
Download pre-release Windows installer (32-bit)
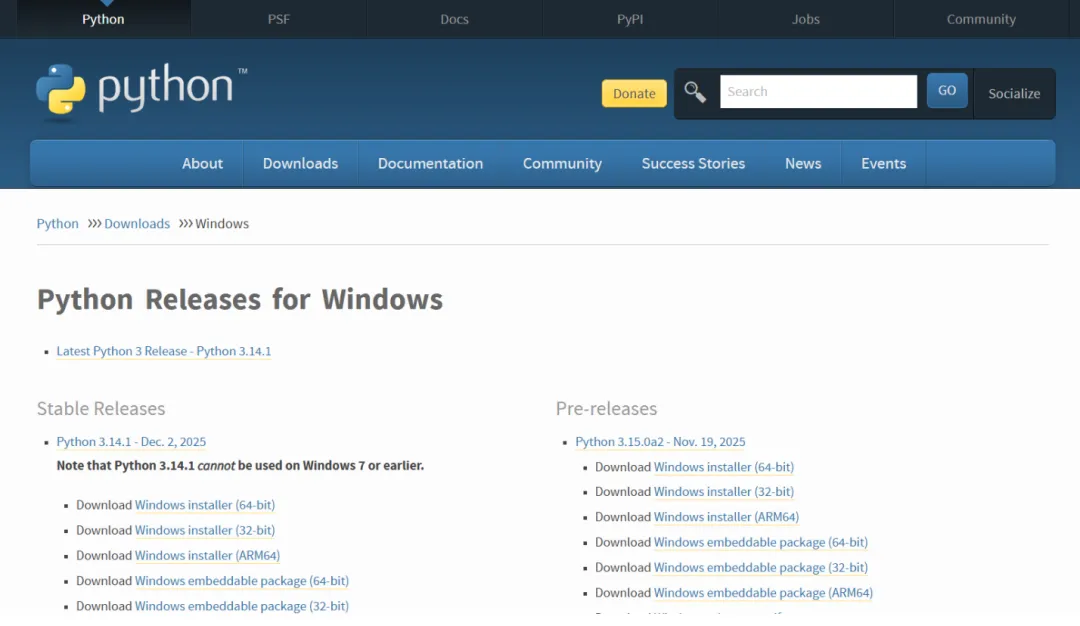tap(724, 492)
